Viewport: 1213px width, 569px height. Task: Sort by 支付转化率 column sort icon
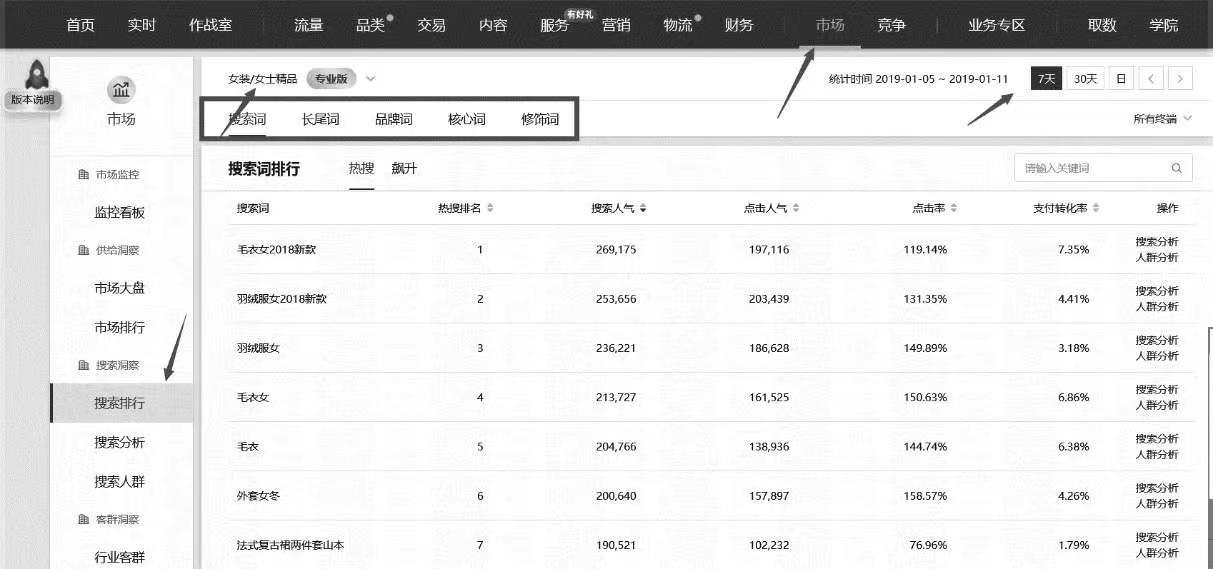tap(1096, 208)
